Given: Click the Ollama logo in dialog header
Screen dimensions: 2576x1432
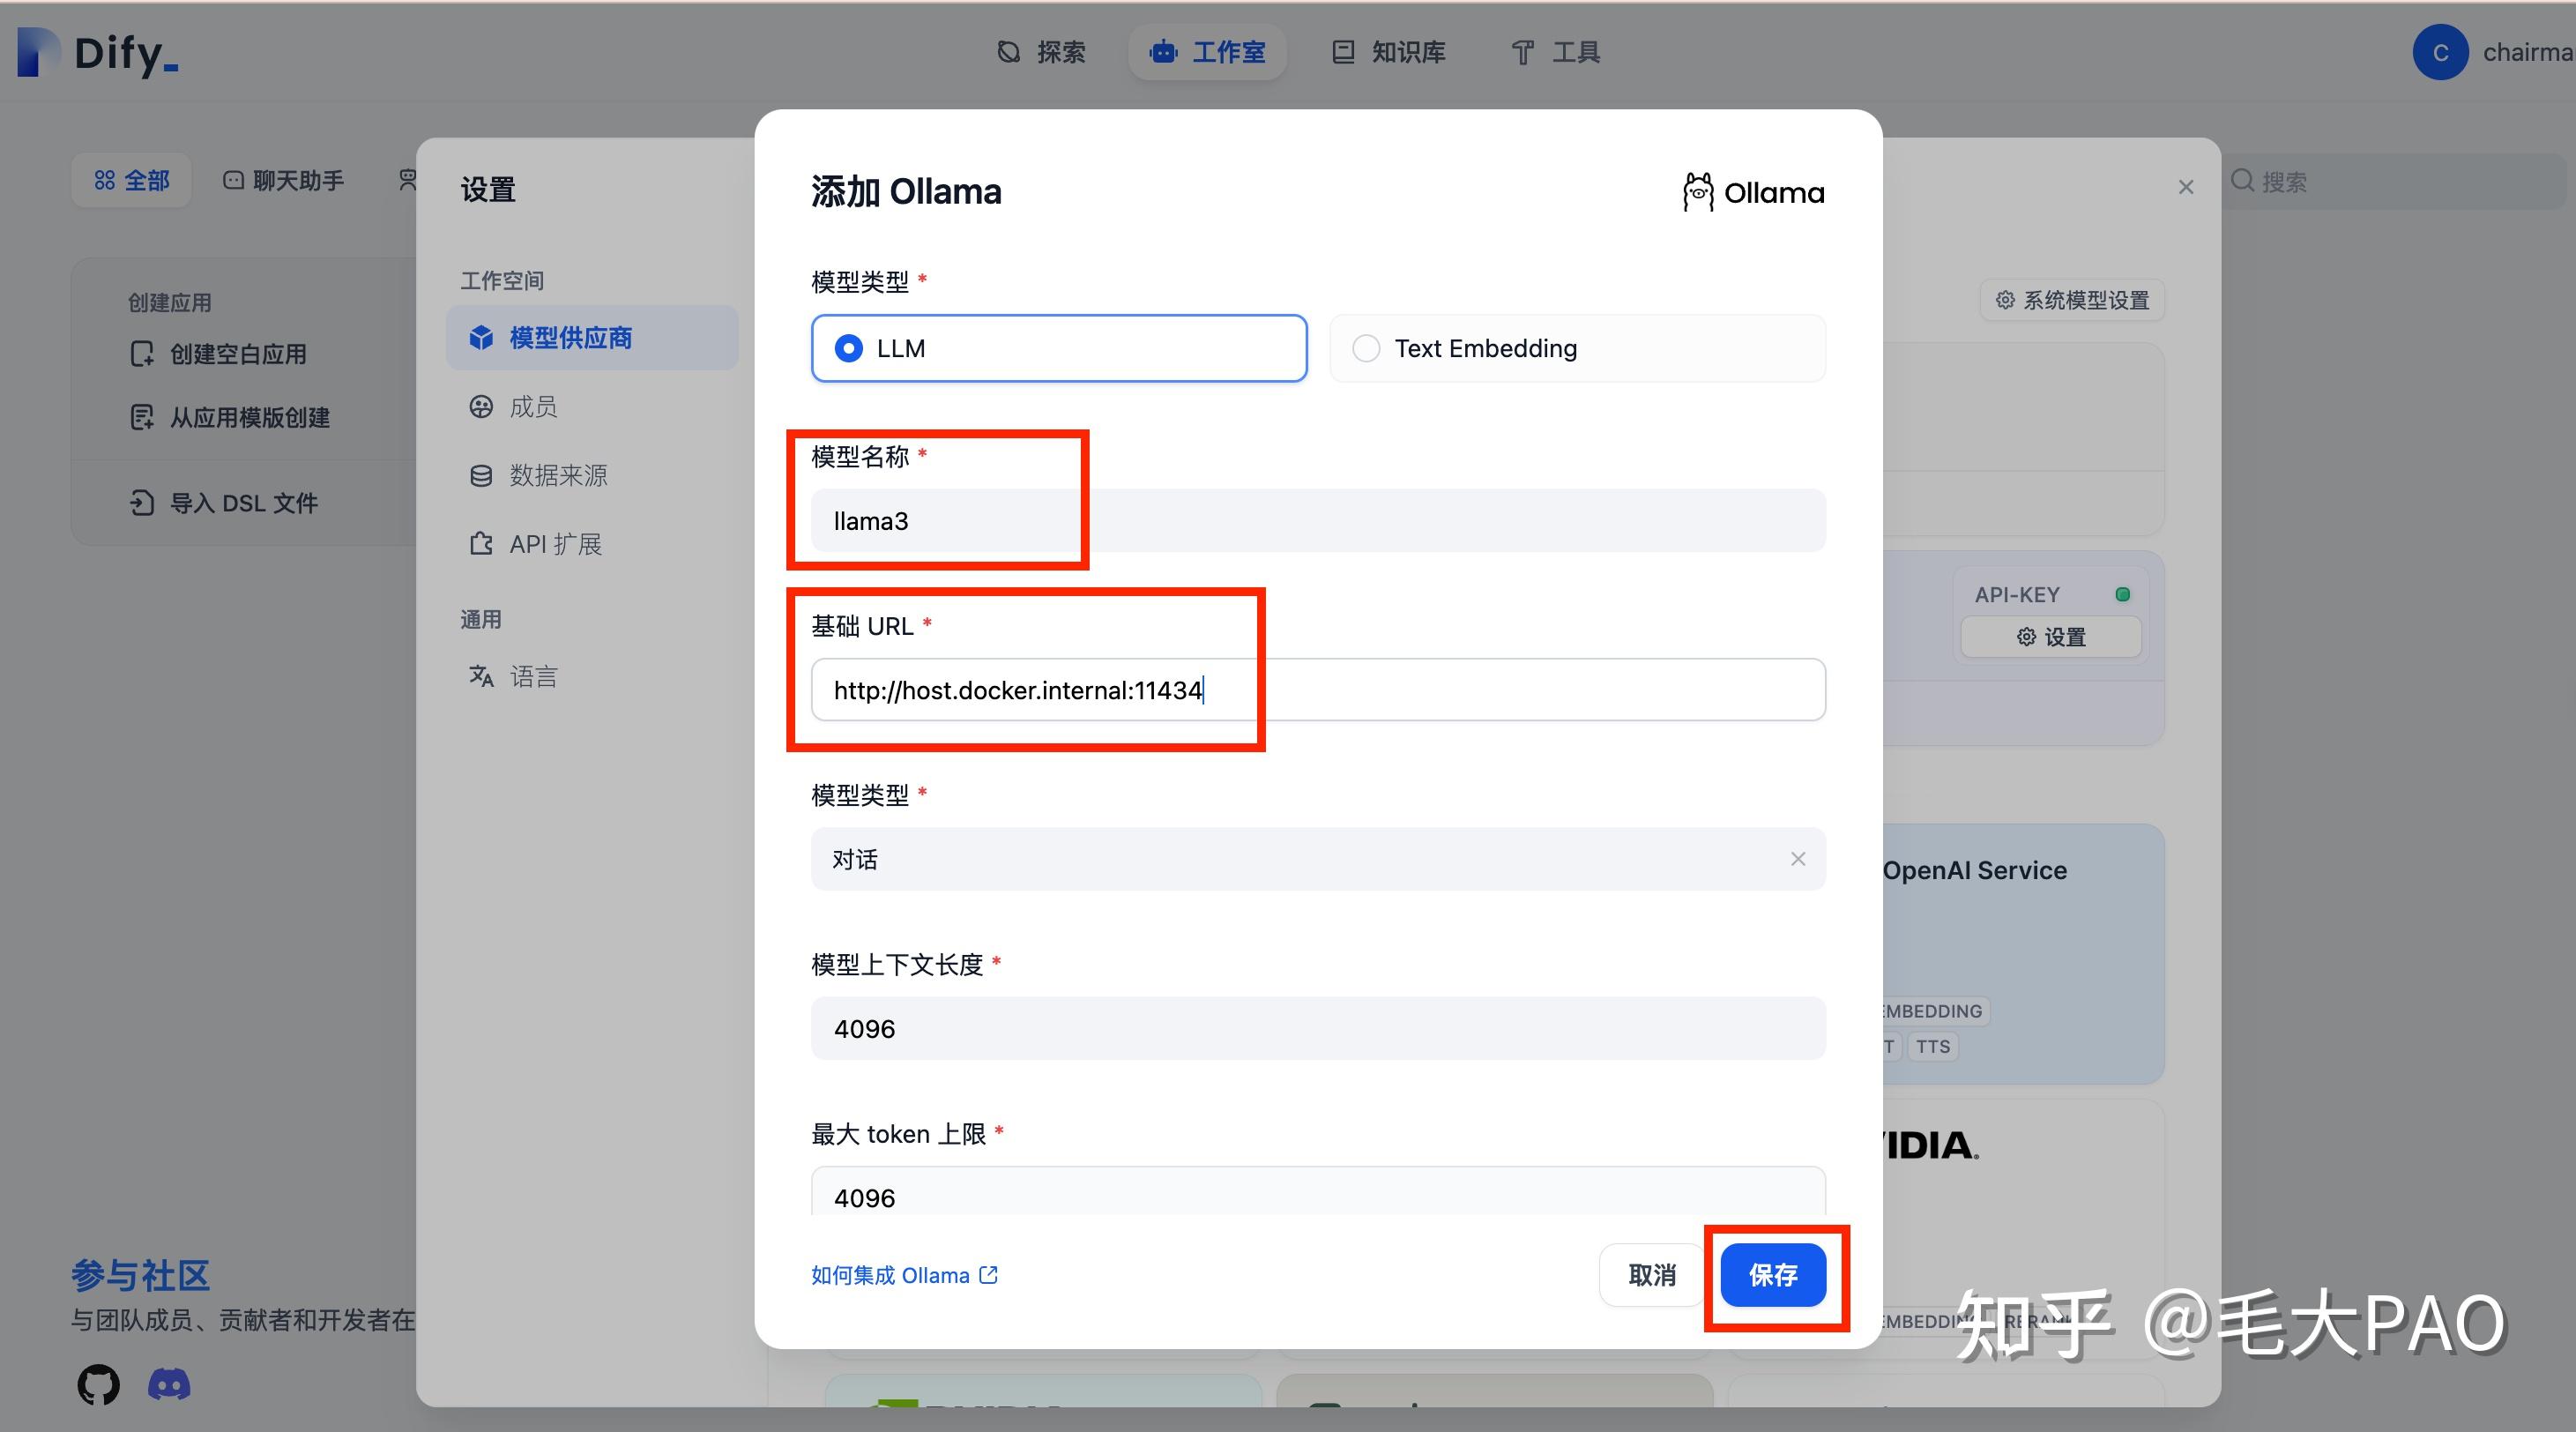Looking at the screenshot, I should point(1754,192).
